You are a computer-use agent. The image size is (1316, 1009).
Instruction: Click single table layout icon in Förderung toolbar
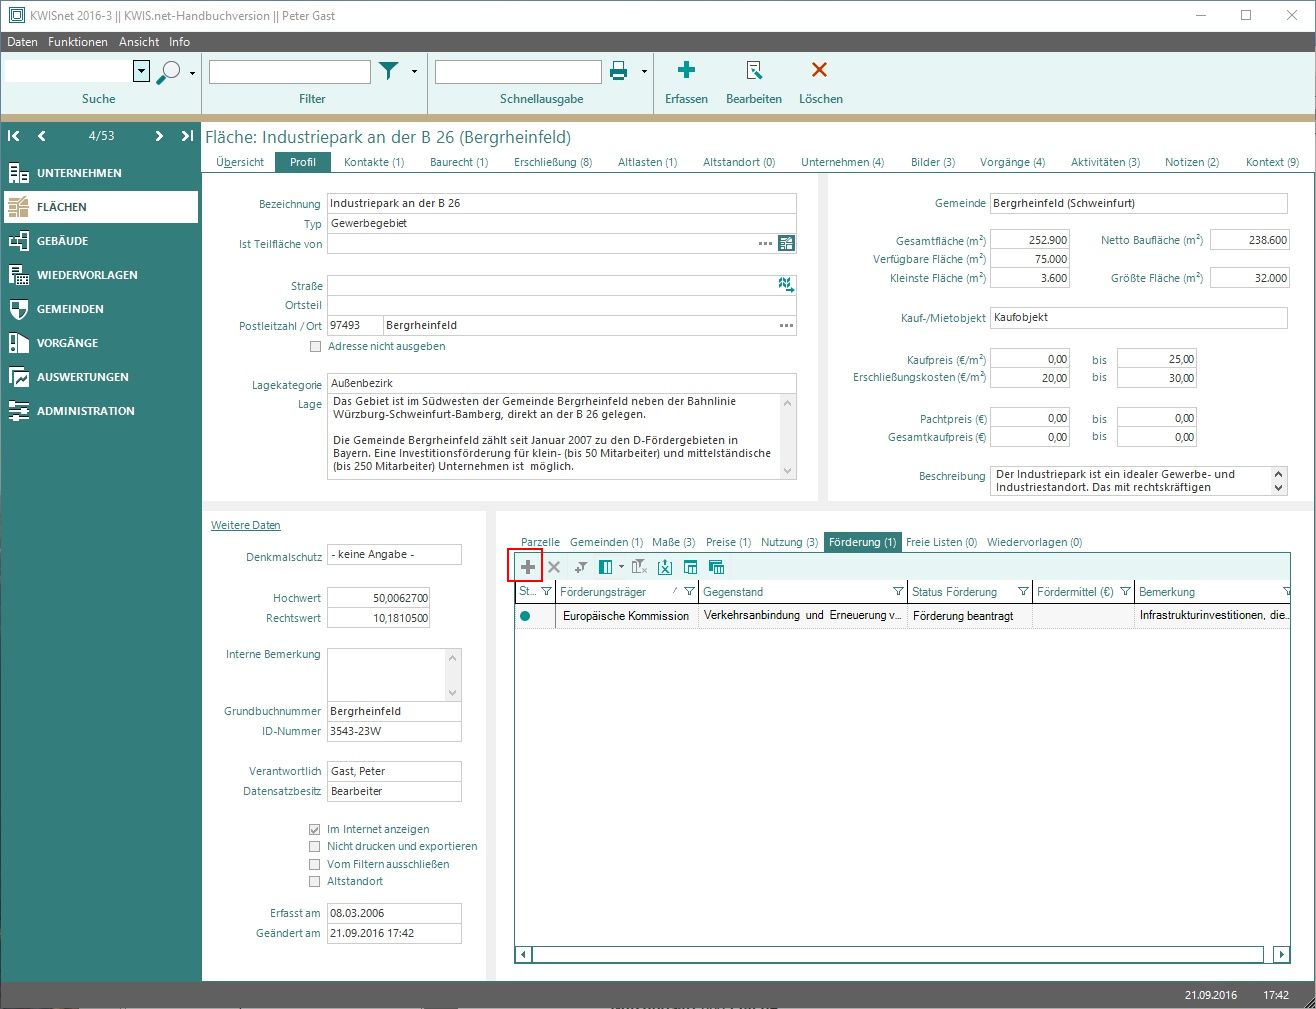click(x=690, y=567)
